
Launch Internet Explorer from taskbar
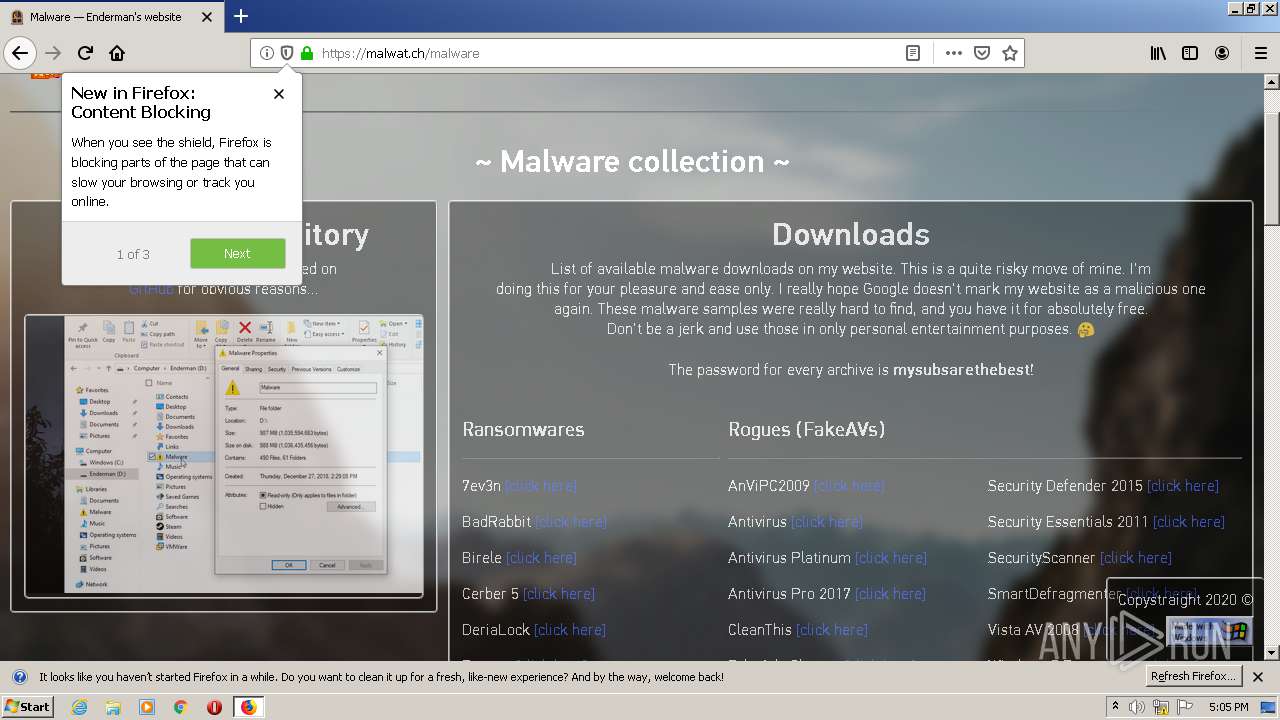80,707
